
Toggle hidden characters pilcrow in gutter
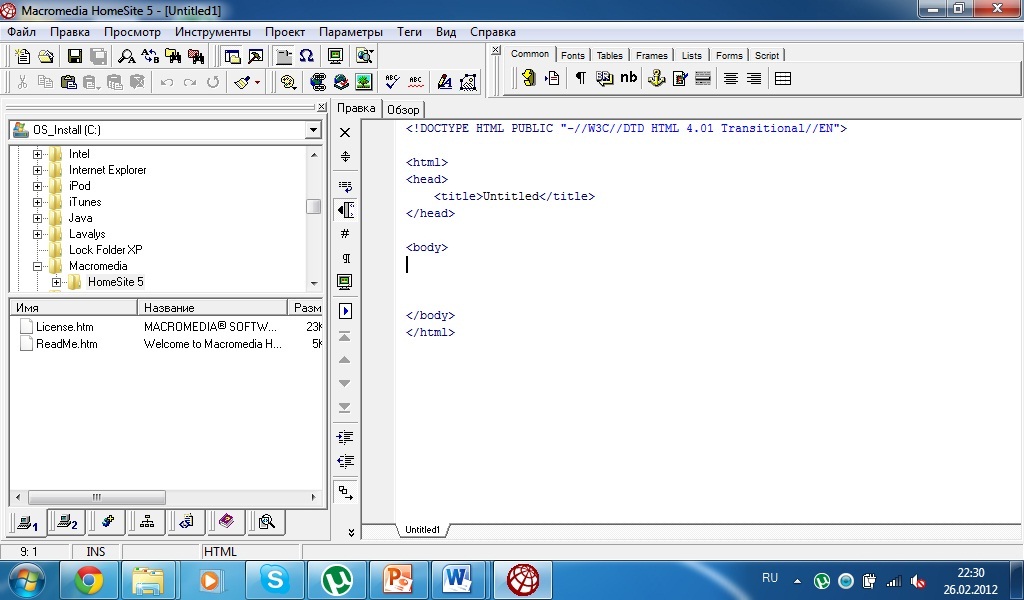click(345, 258)
